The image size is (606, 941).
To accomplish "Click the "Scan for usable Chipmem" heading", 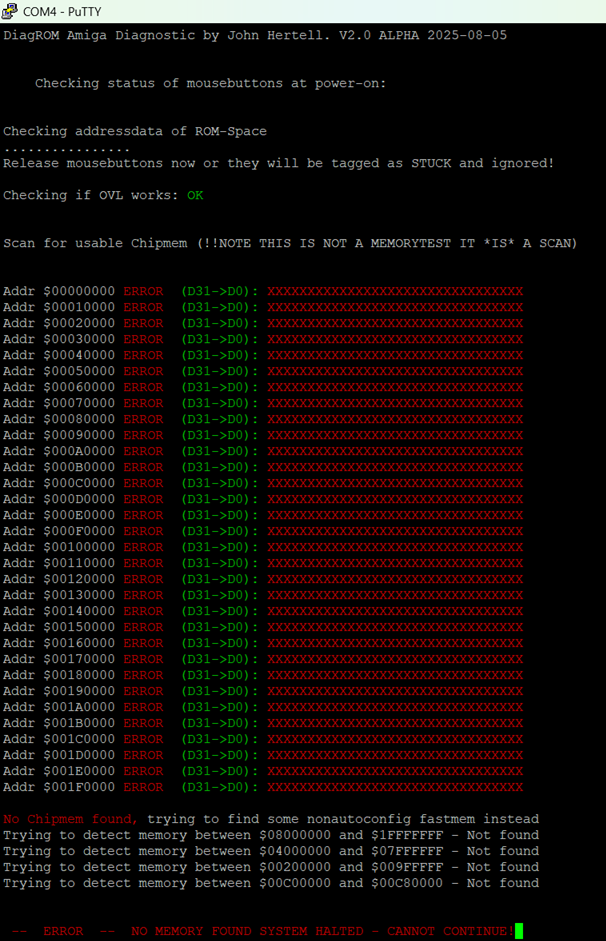I will click(x=290, y=243).
